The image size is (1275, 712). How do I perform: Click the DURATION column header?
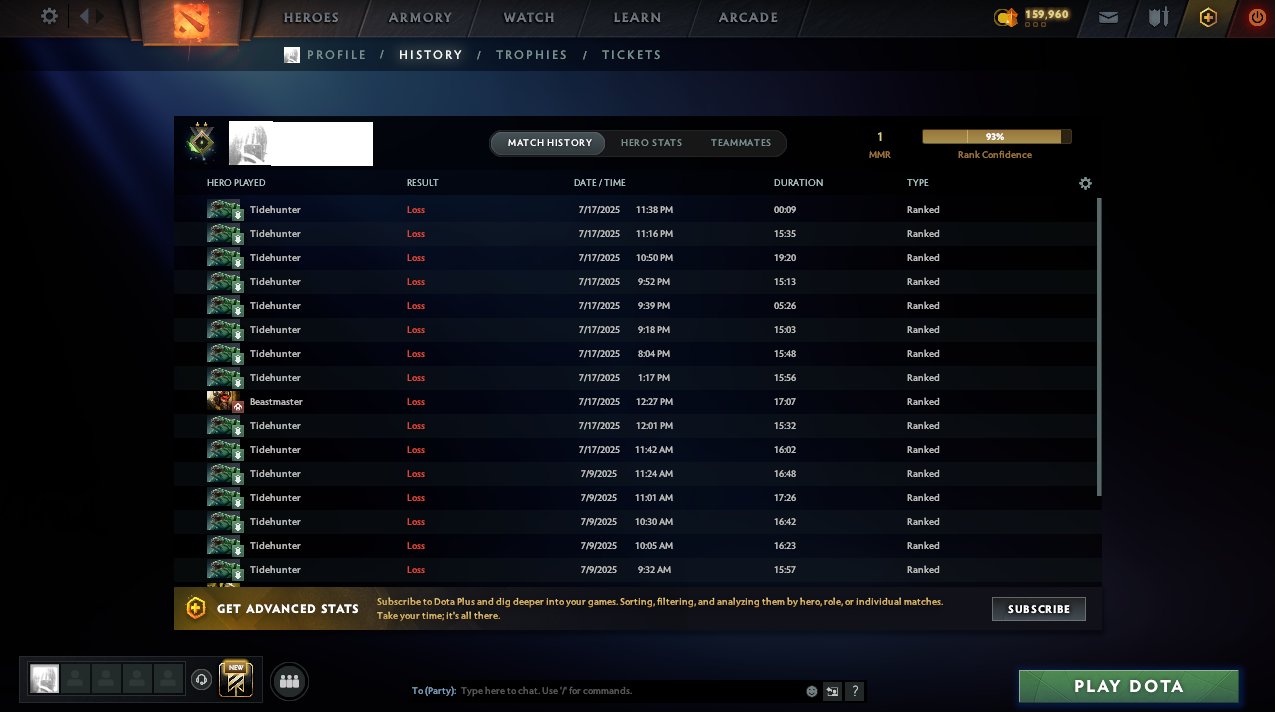point(798,183)
